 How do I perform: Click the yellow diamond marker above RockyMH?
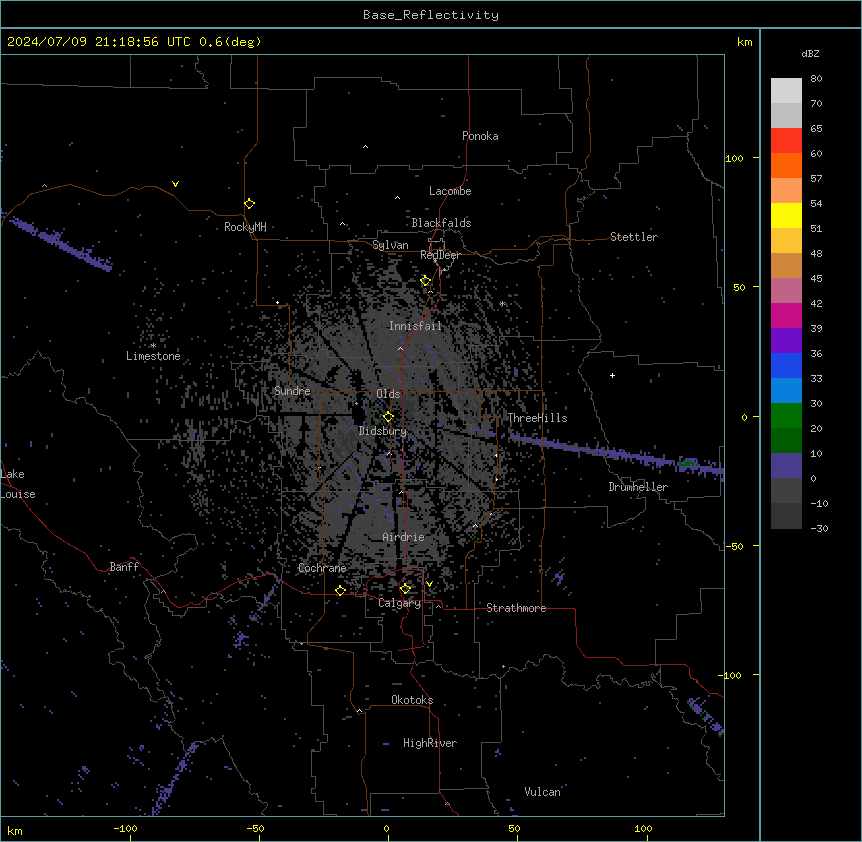250,204
